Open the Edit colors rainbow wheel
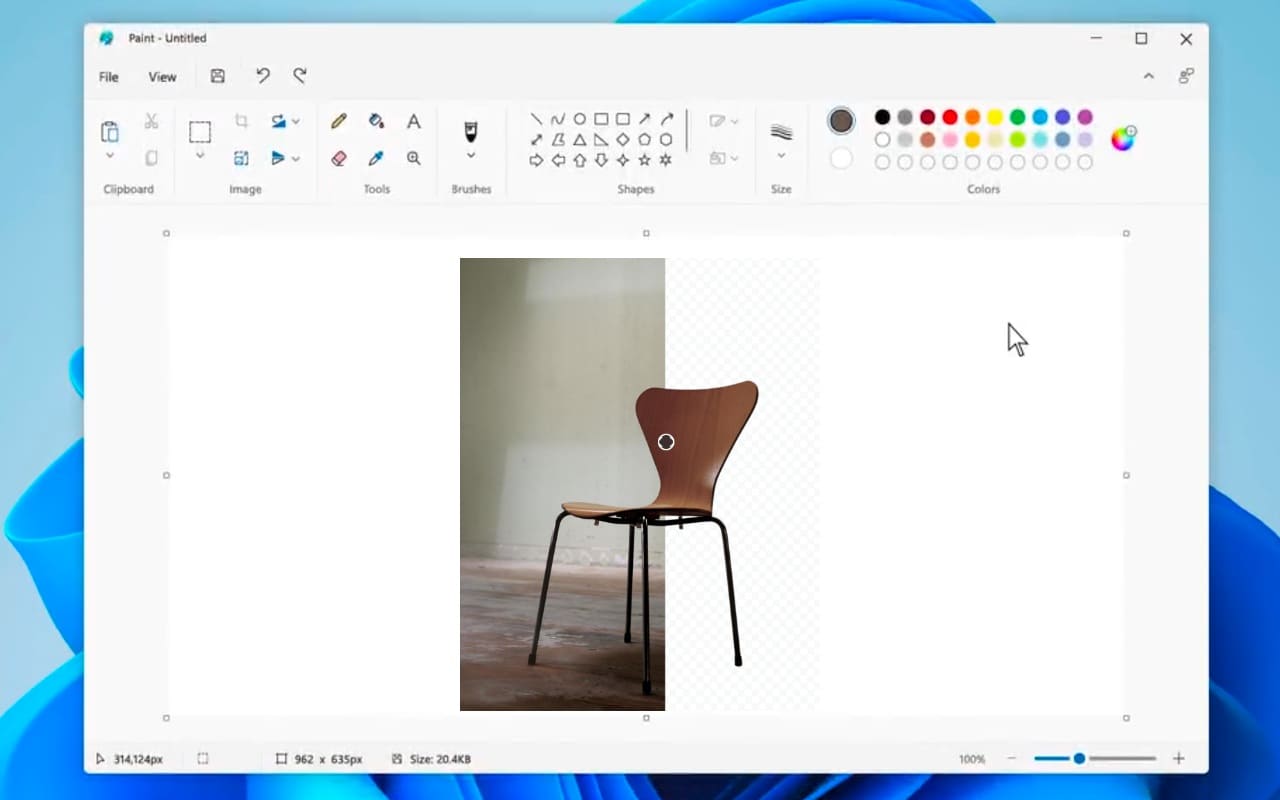The height and width of the screenshot is (800, 1280). point(1123,139)
